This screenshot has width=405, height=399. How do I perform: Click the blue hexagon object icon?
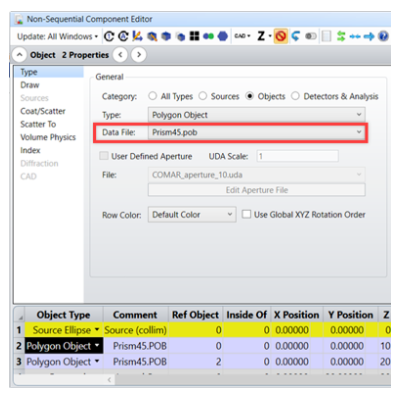(223, 36)
